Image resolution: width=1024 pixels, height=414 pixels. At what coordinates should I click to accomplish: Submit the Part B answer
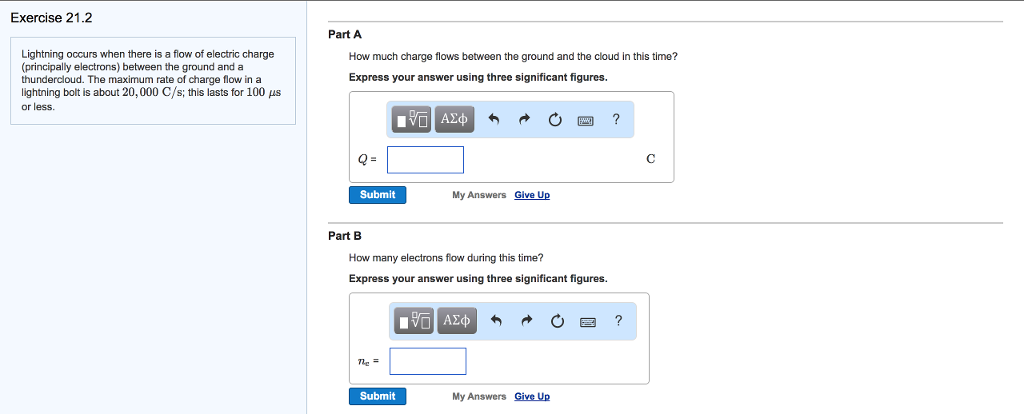[377, 396]
